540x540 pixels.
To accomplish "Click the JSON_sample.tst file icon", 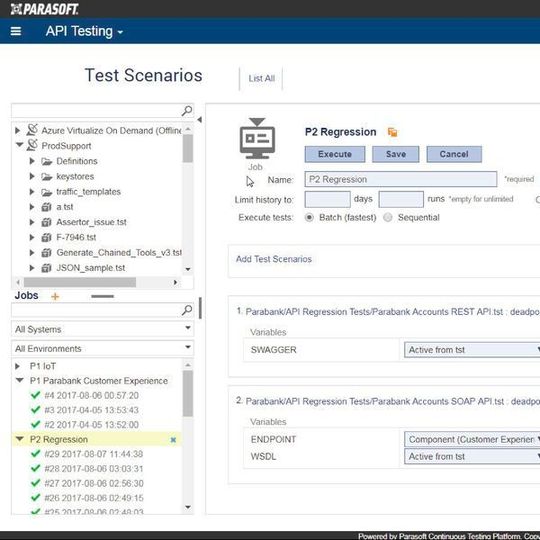I will point(46,268).
